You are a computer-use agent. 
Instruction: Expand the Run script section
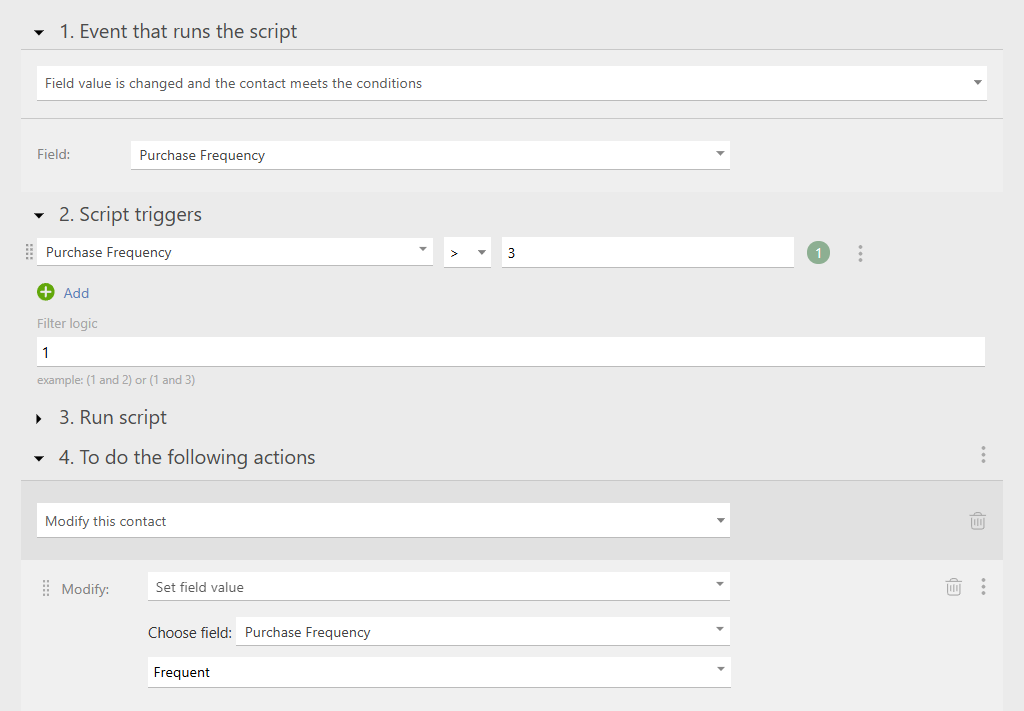(x=39, y=419)
